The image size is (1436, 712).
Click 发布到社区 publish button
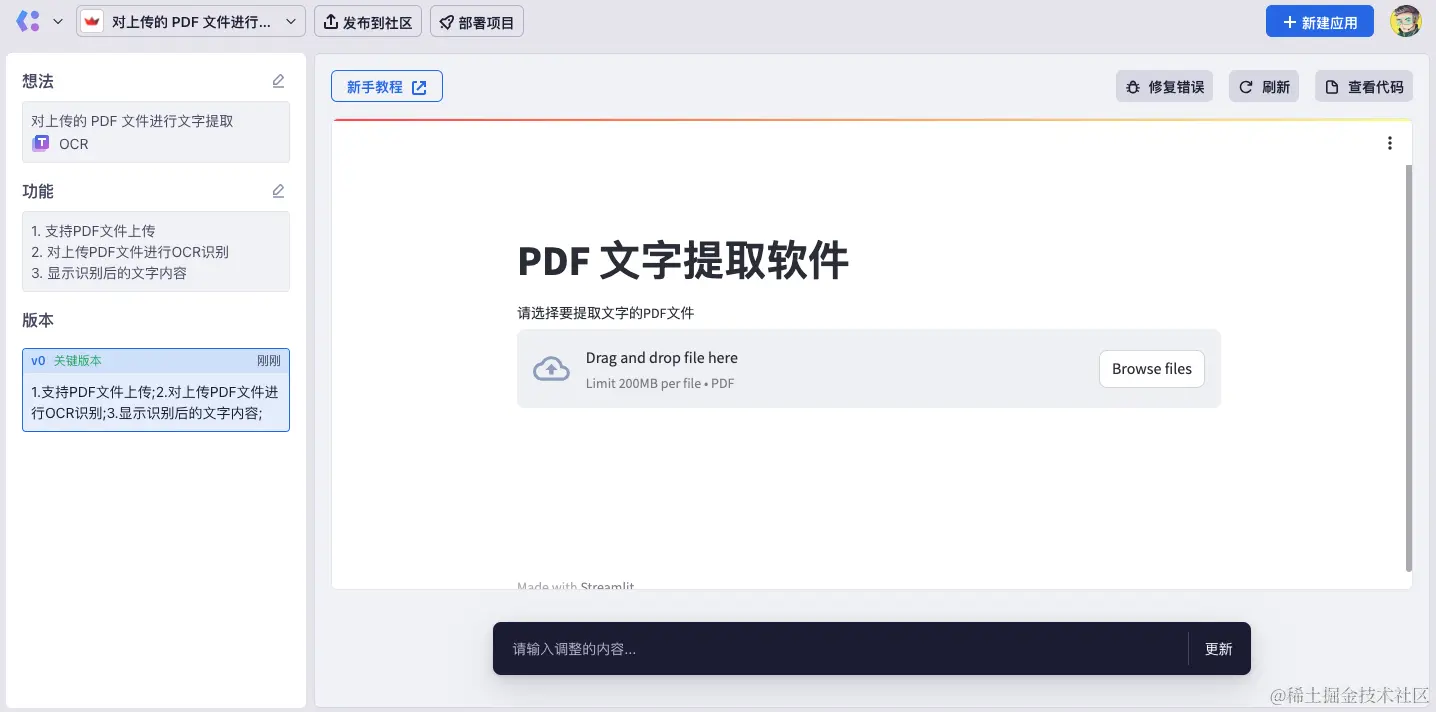coord(368,22)
